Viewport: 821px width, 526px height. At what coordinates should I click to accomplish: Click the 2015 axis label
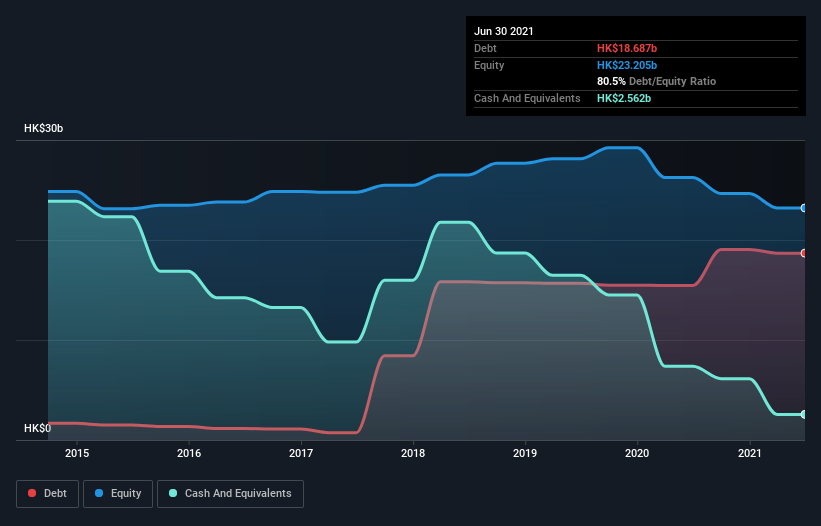(x=77, y=453)
